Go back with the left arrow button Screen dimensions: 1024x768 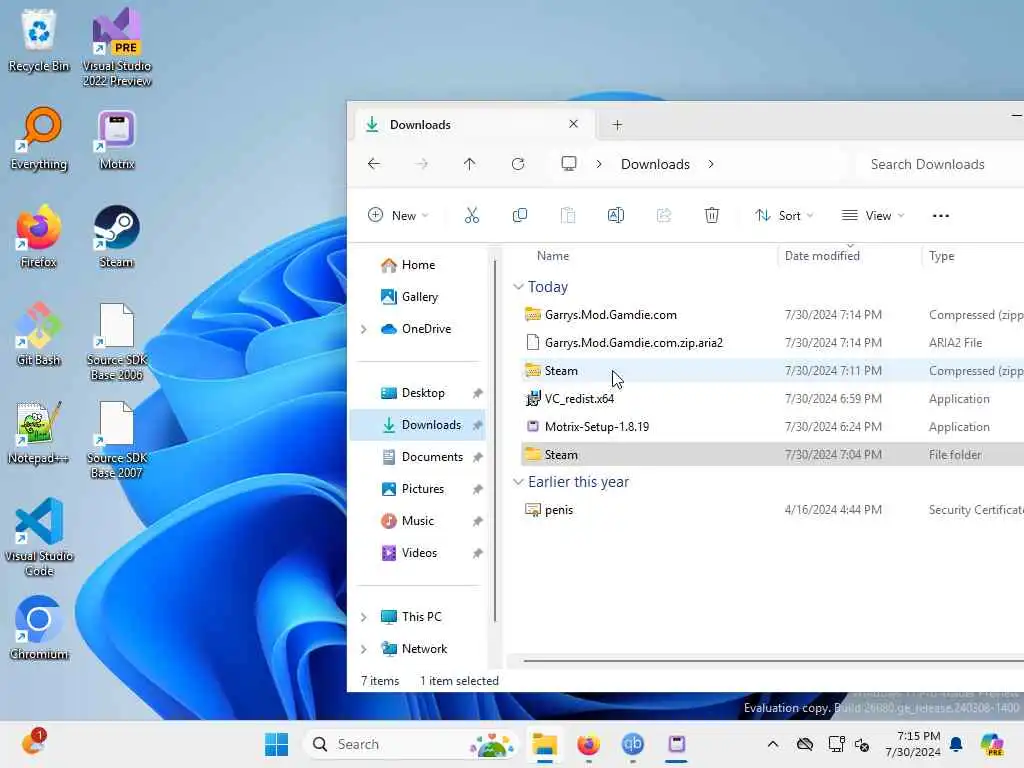pos(374,164)
